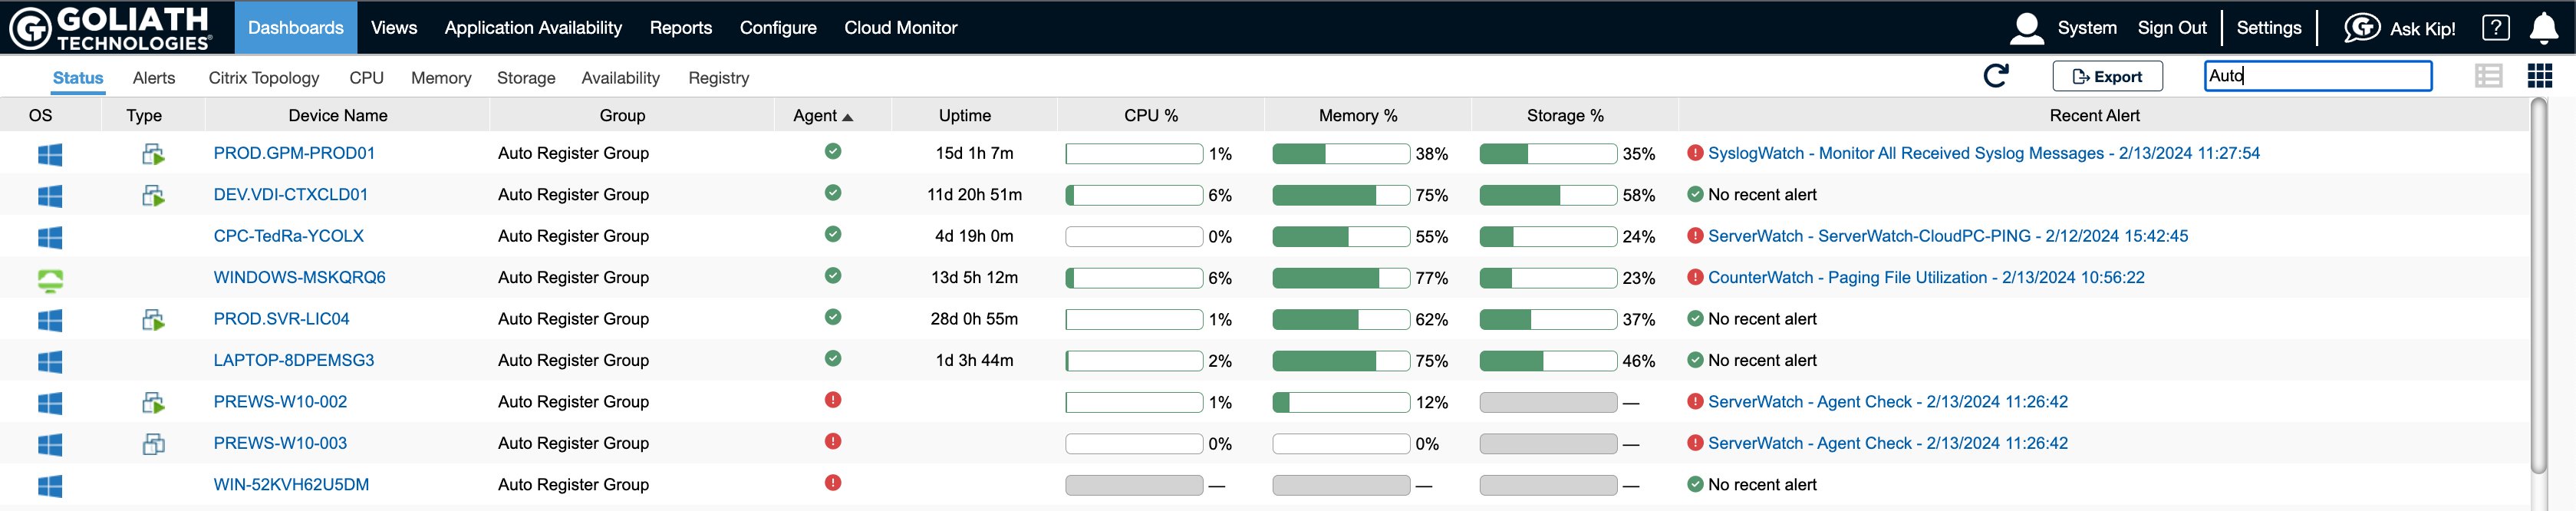Image resolution: width=2576 pixels, height=511 pixels.
Task: Click the Windows OS icon for PROD.GPM-PROD01
Action: (50, 153)
